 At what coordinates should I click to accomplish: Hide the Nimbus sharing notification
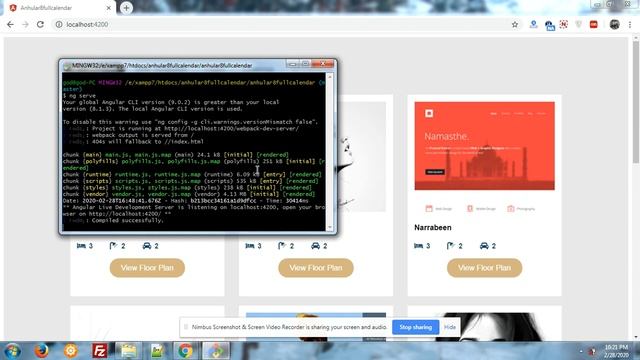[450, 327]
